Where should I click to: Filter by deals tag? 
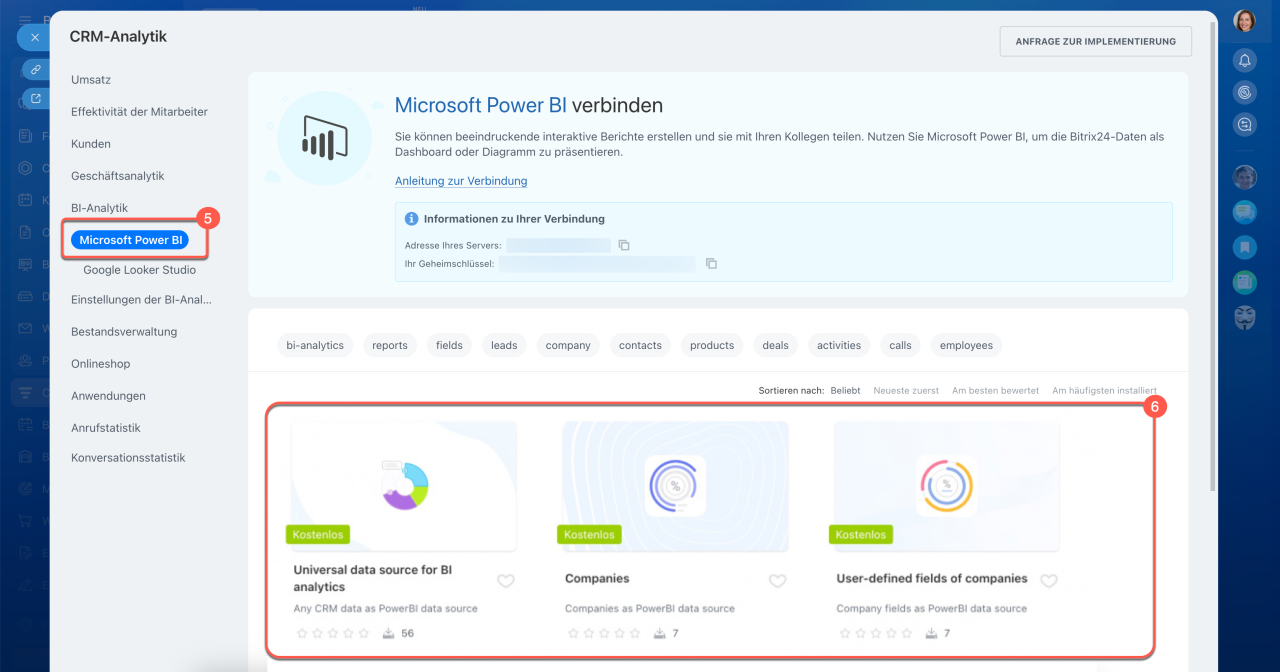(775, 345)
